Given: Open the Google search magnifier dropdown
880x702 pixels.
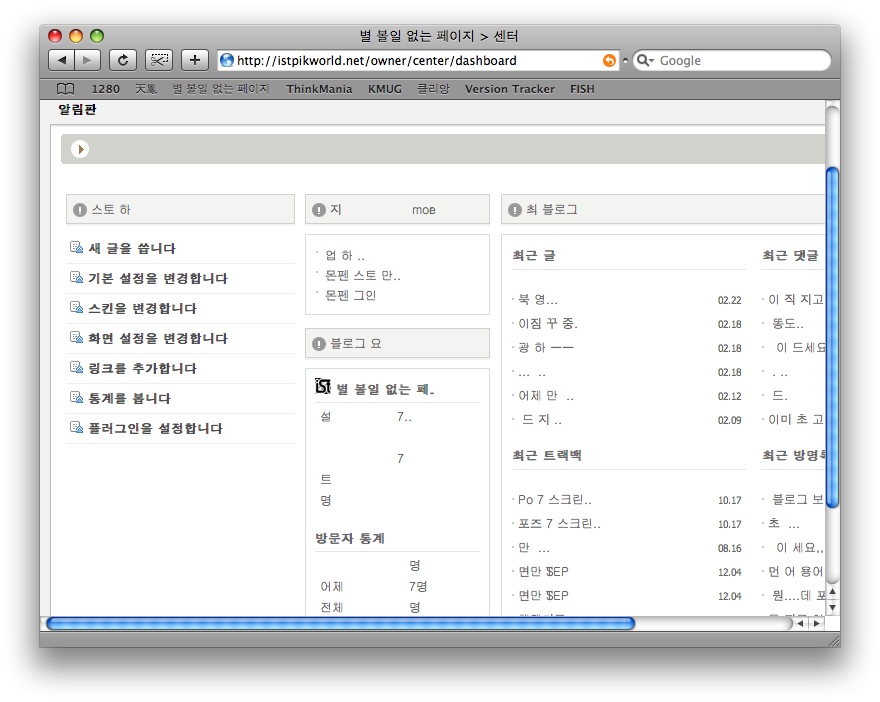Looking at the screenshot, I should 645,61.
